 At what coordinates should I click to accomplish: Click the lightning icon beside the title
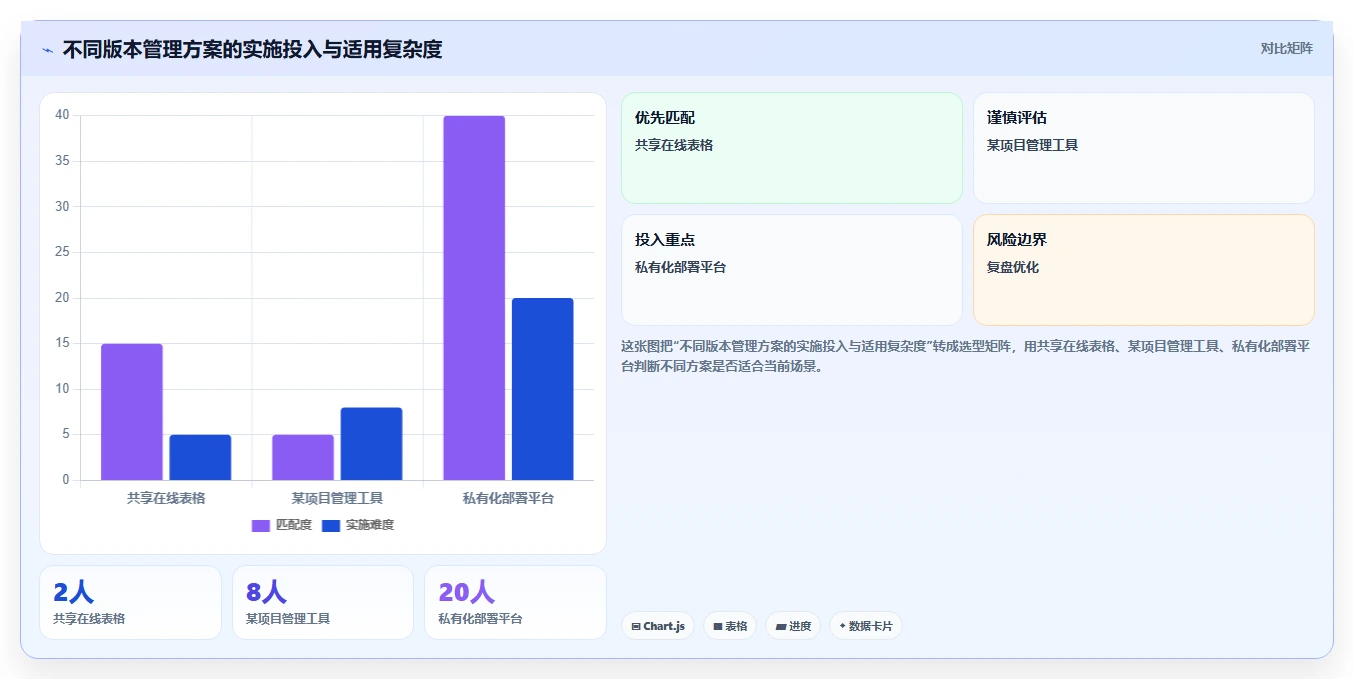click(47, 49)
